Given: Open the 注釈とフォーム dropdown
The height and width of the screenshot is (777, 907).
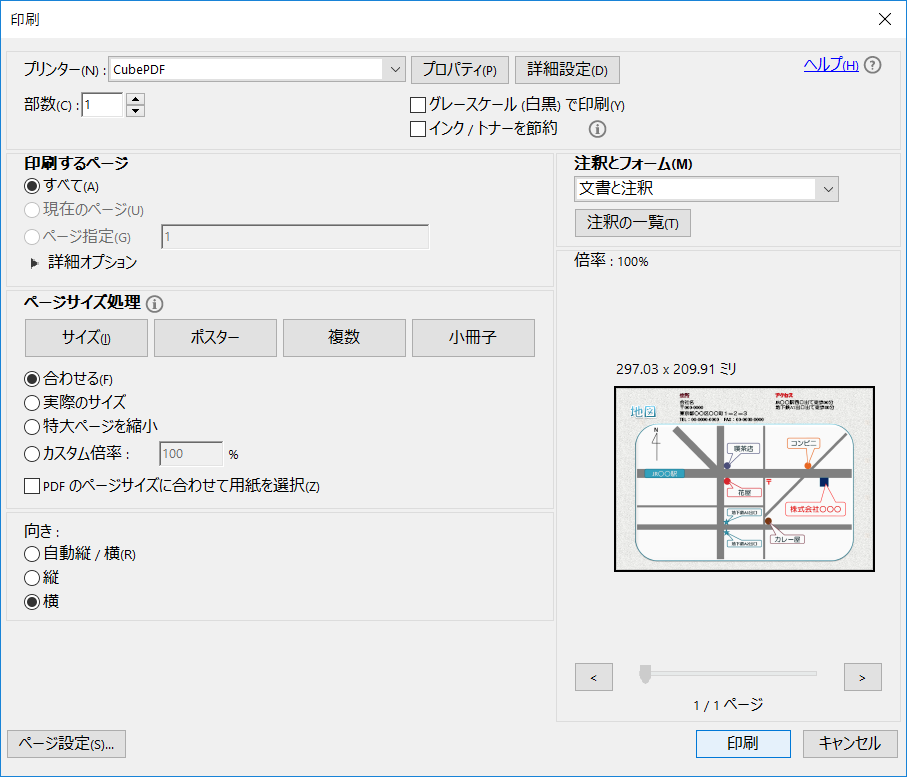Looking at the screenshot, I should click(828, 189).
